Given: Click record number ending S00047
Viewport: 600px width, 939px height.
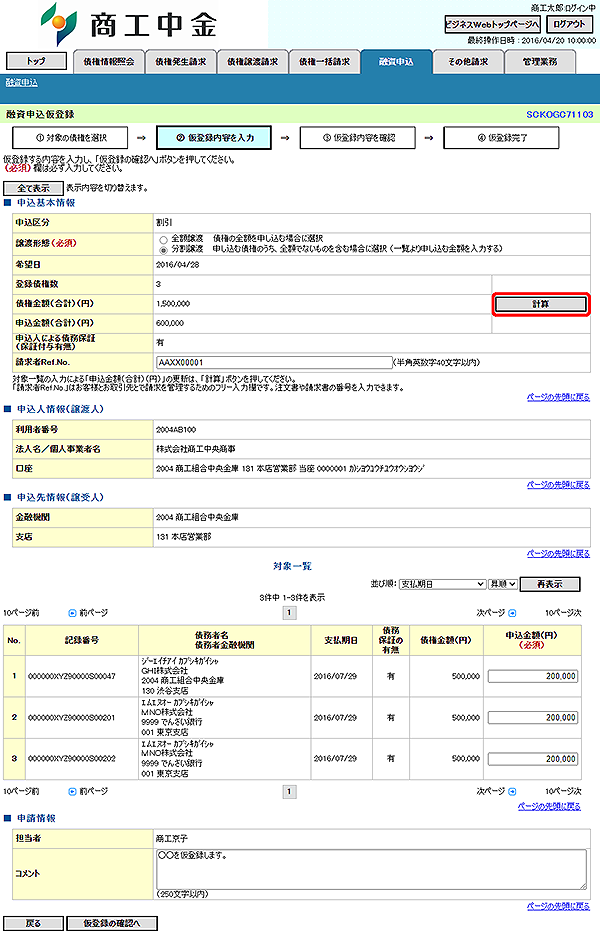Looking at the screenshot, I should [x=72, y=676].
